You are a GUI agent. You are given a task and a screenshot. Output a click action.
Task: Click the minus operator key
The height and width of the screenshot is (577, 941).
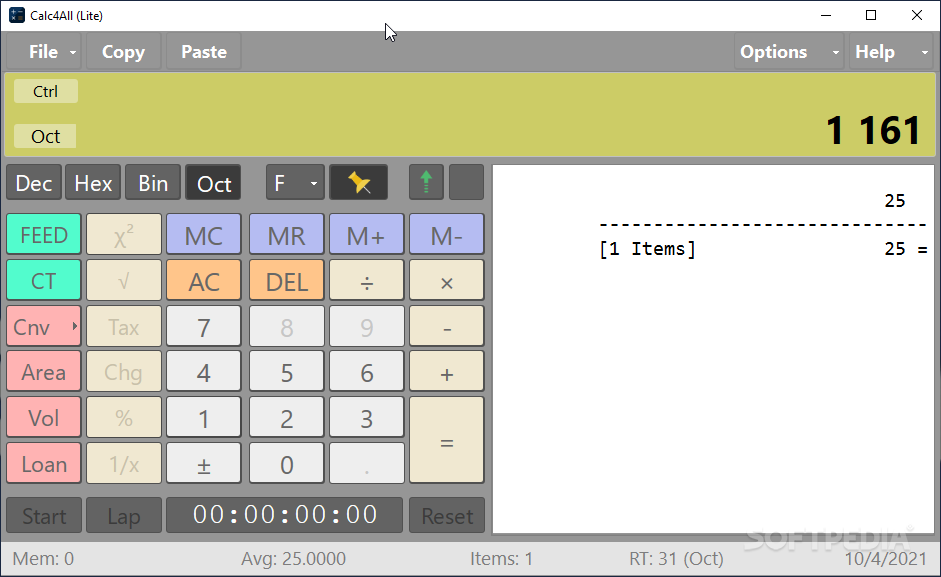446,326
